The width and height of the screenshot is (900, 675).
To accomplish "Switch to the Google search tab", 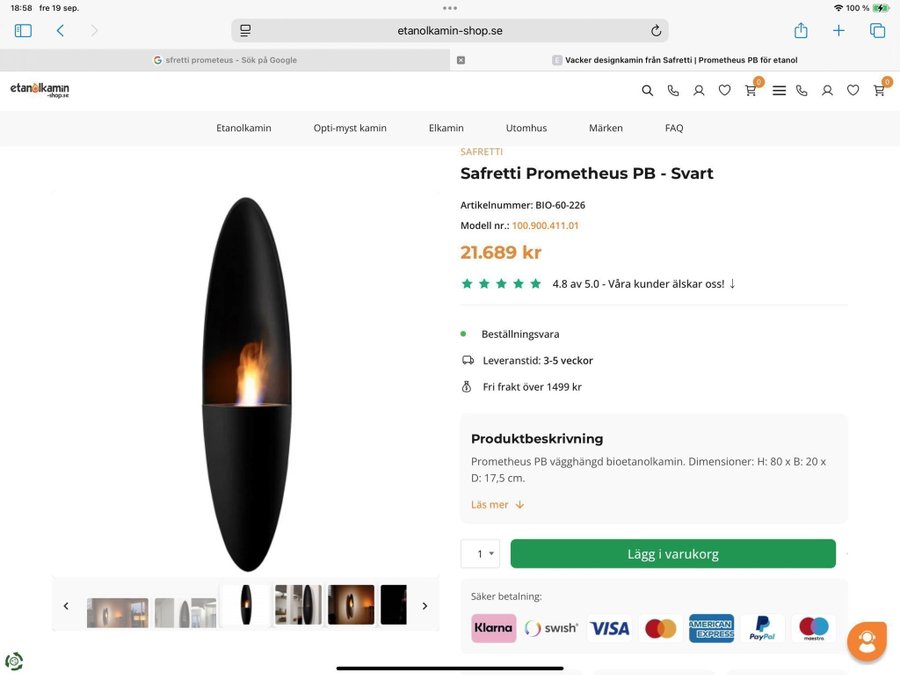I will pyautogui.click(x=225, y=60).
